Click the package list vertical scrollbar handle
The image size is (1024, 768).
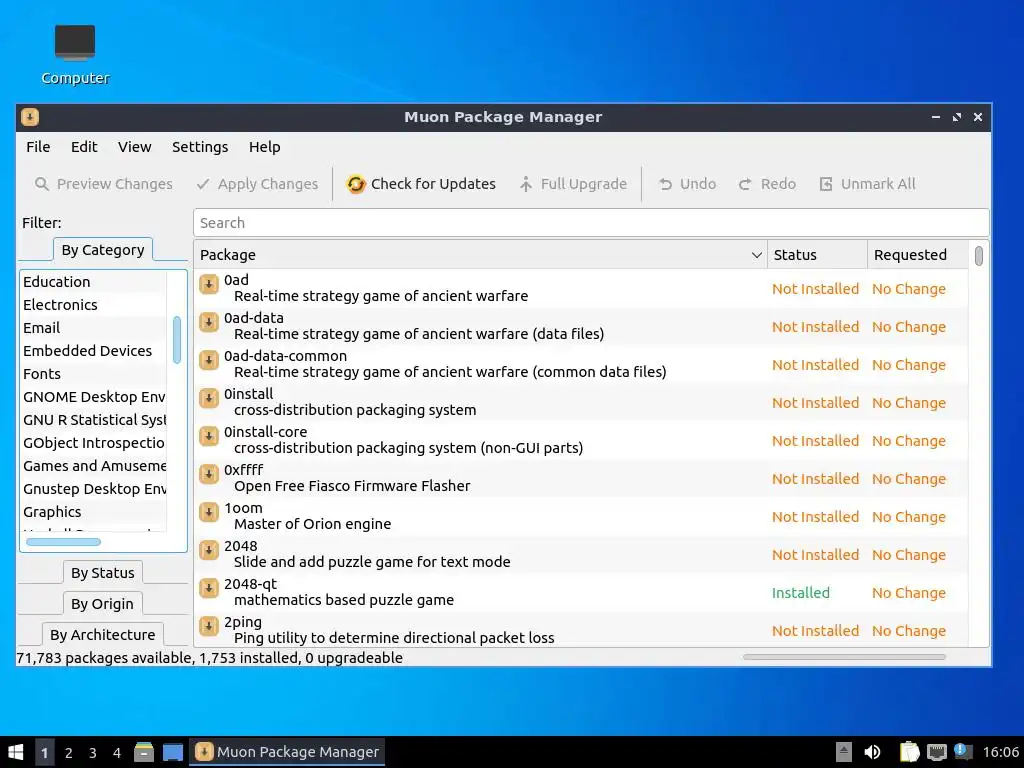(978, 255)
